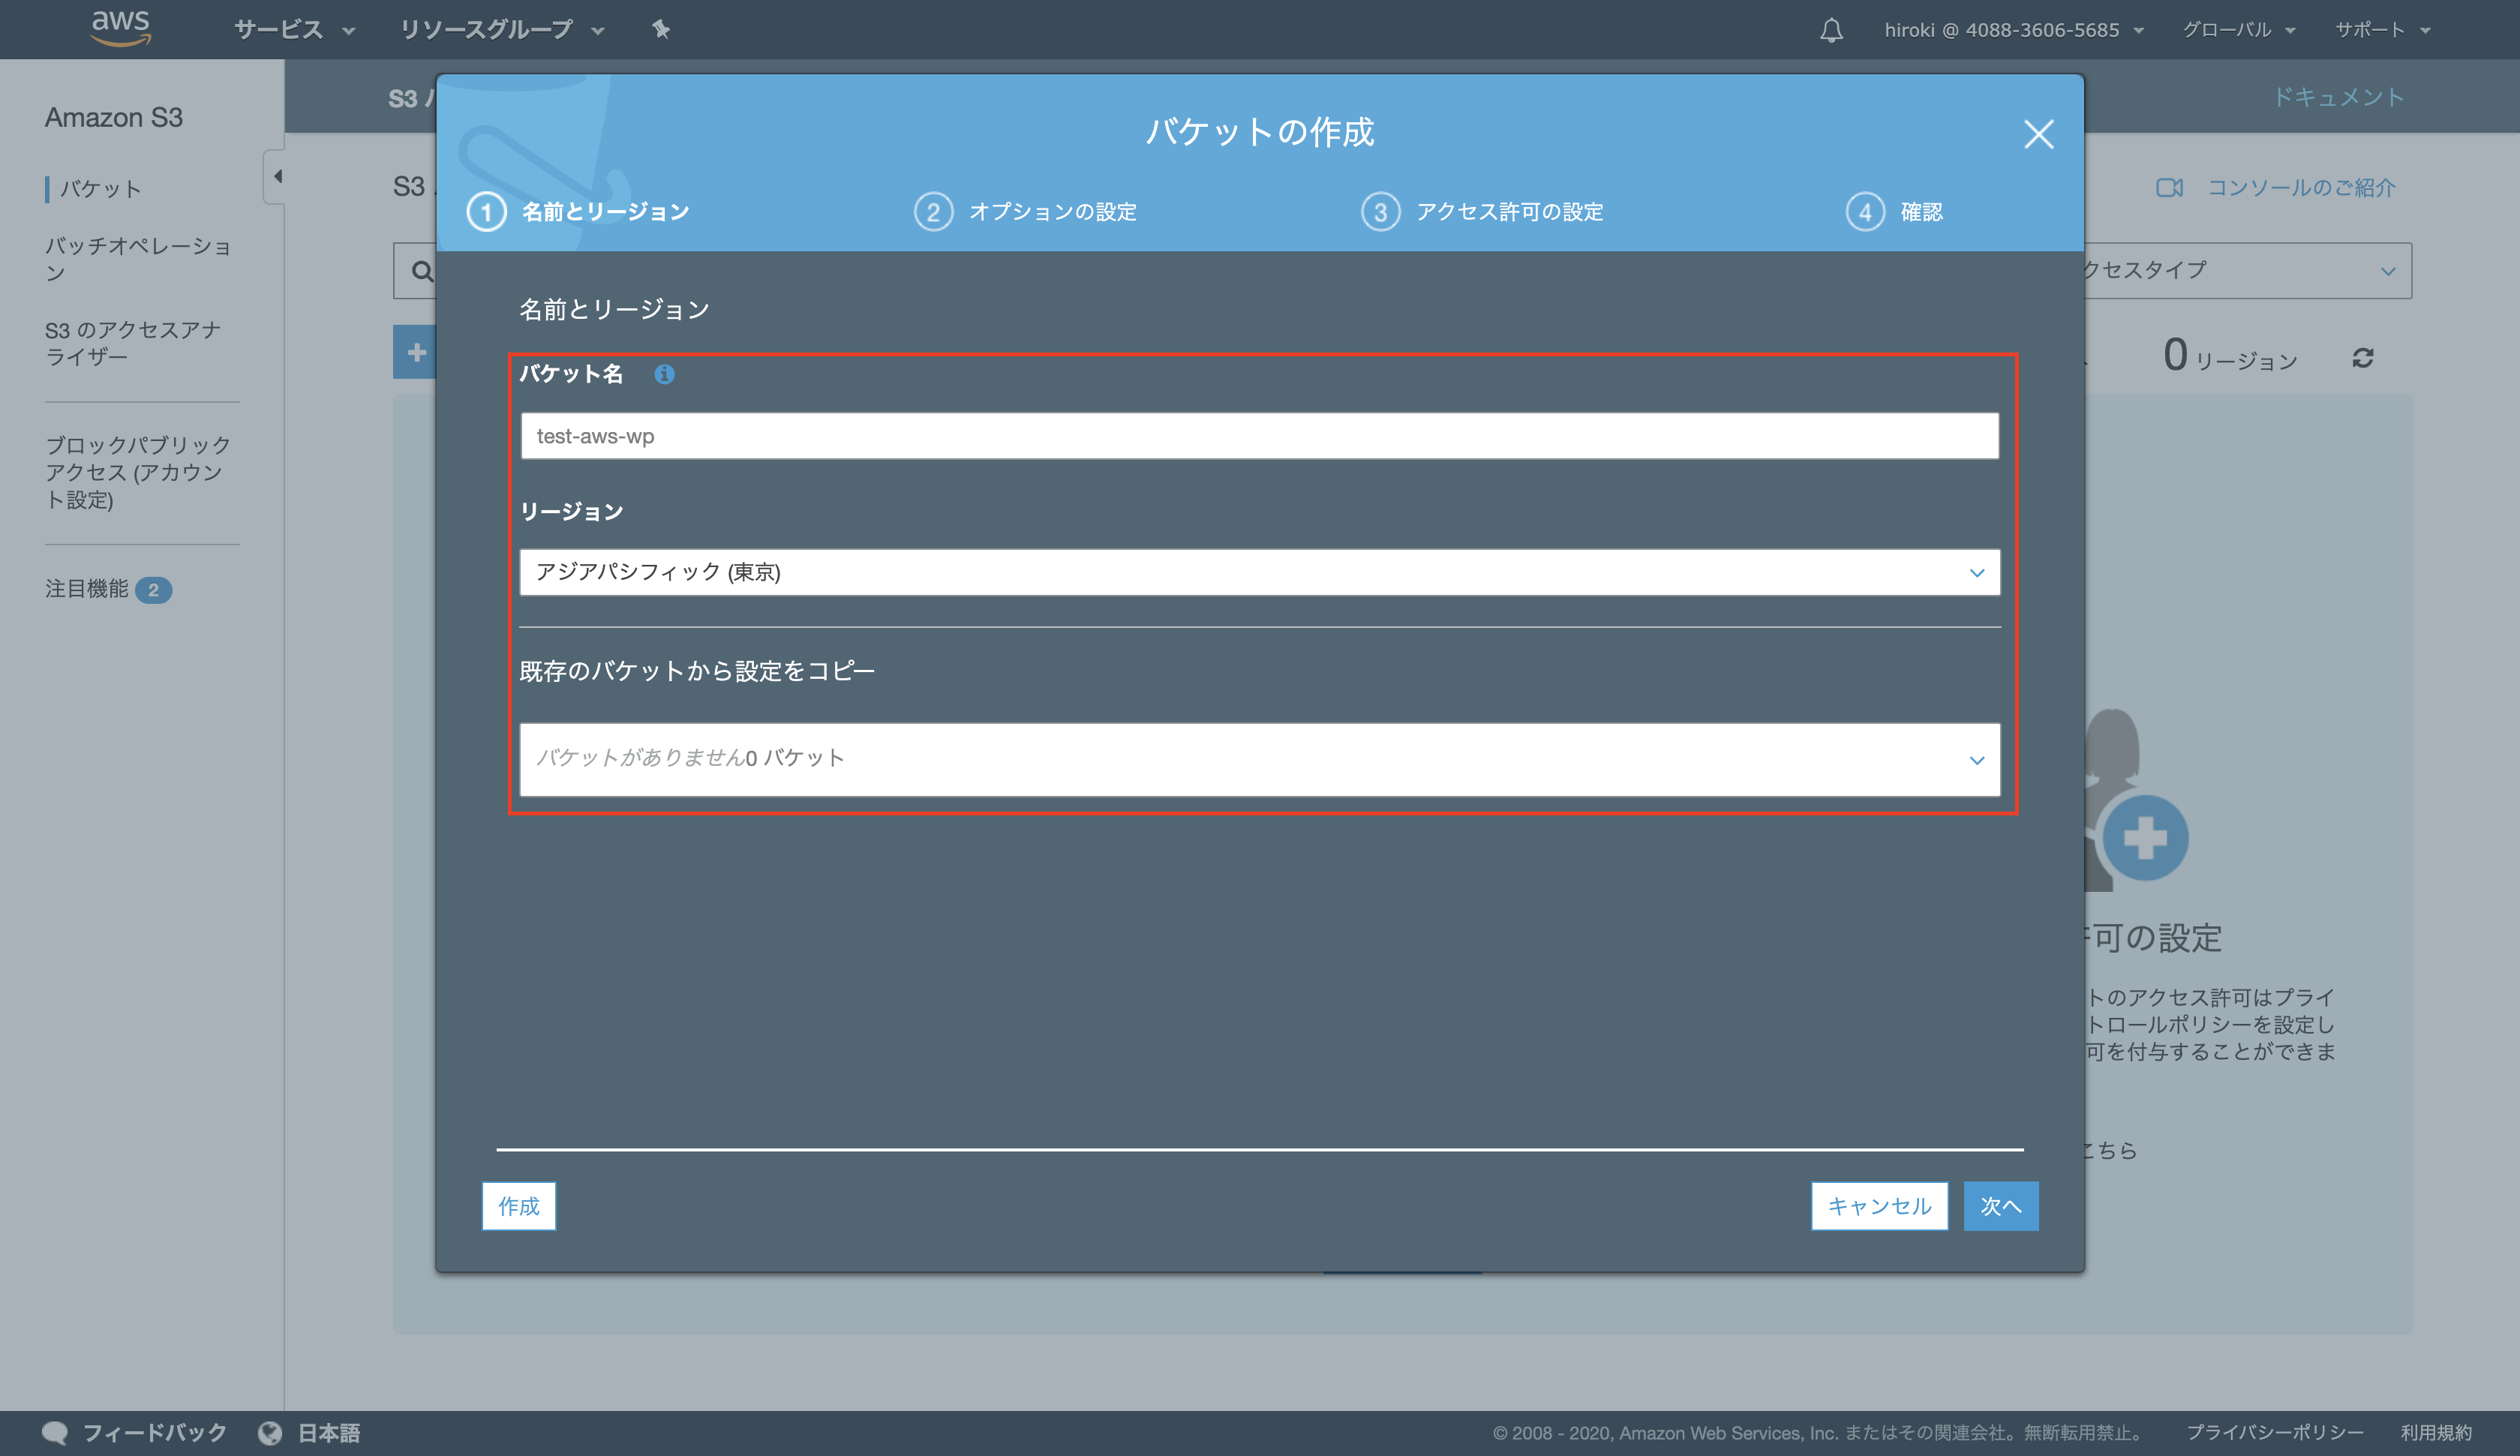Open the region dropdown showing Tokyo
2520x1456 pixels.
[1259, 572]
